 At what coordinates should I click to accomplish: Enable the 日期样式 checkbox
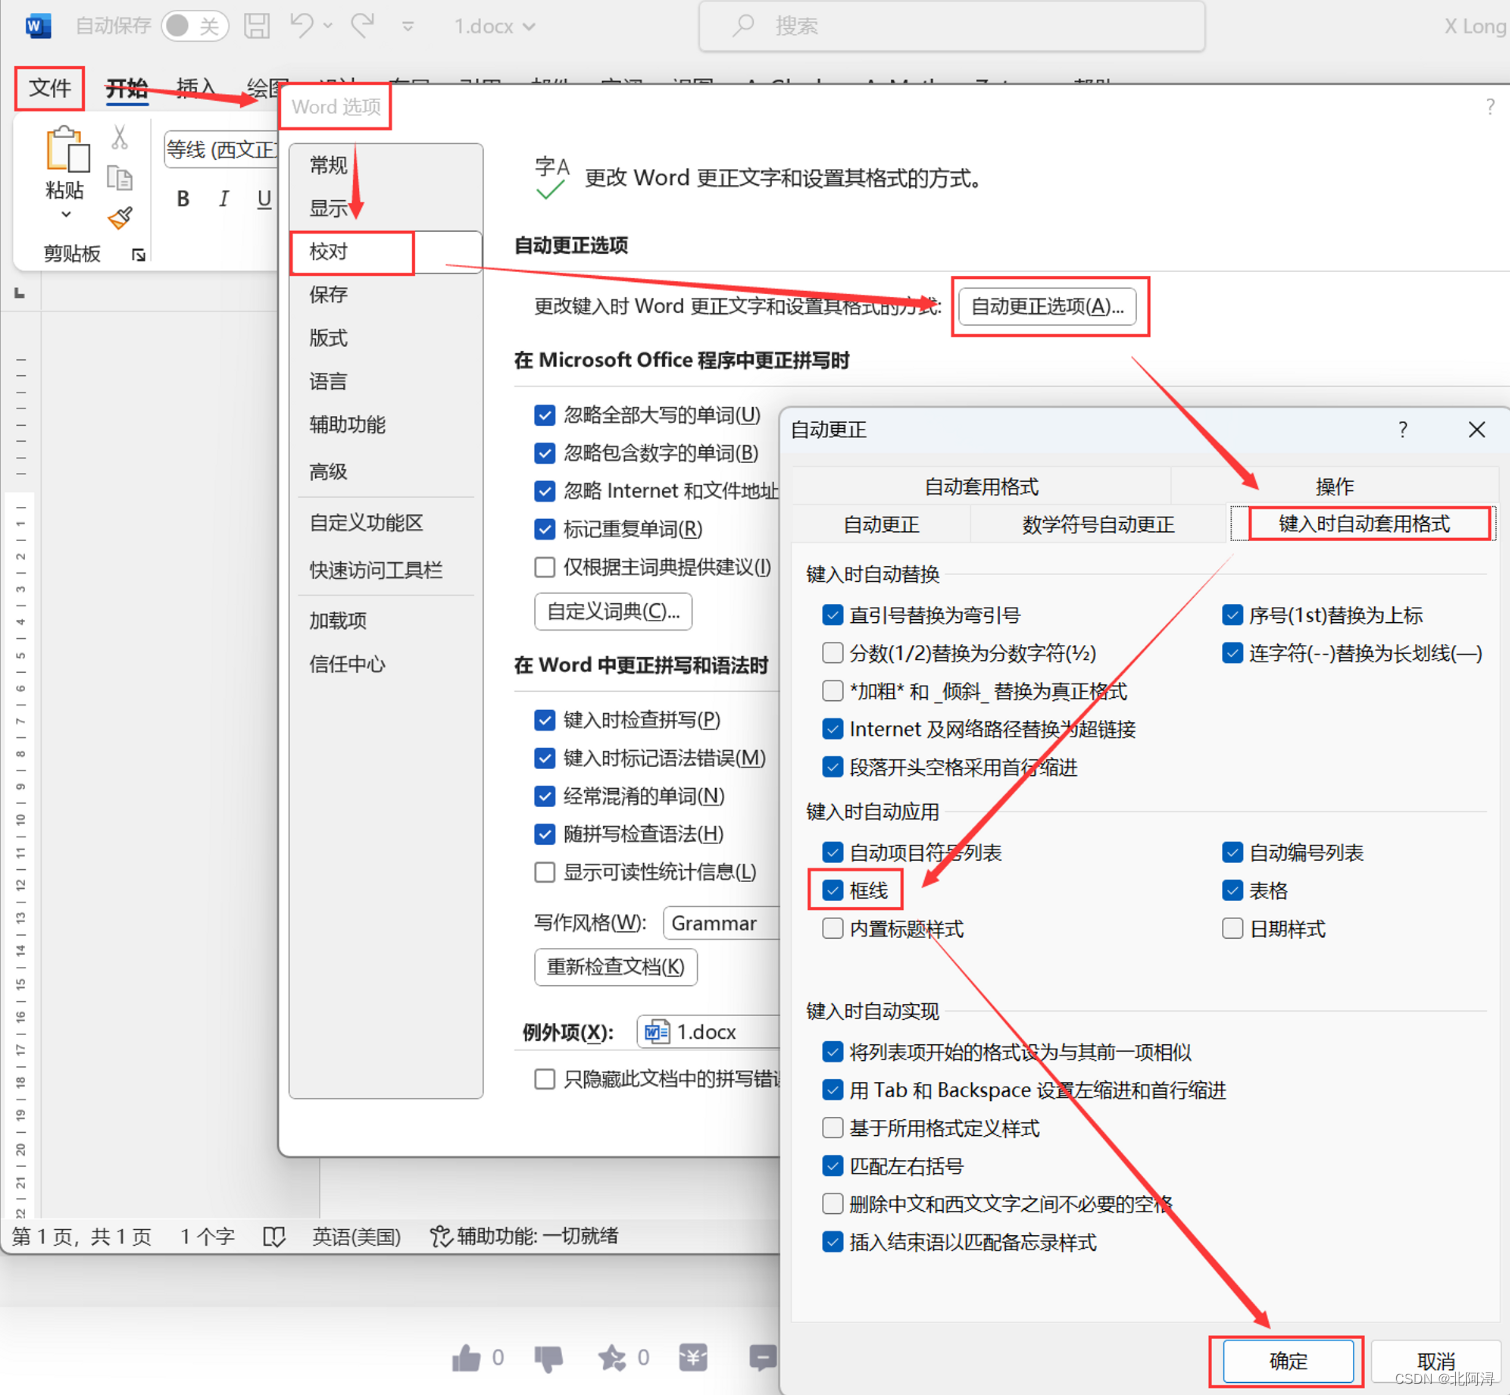point(1232,929)
